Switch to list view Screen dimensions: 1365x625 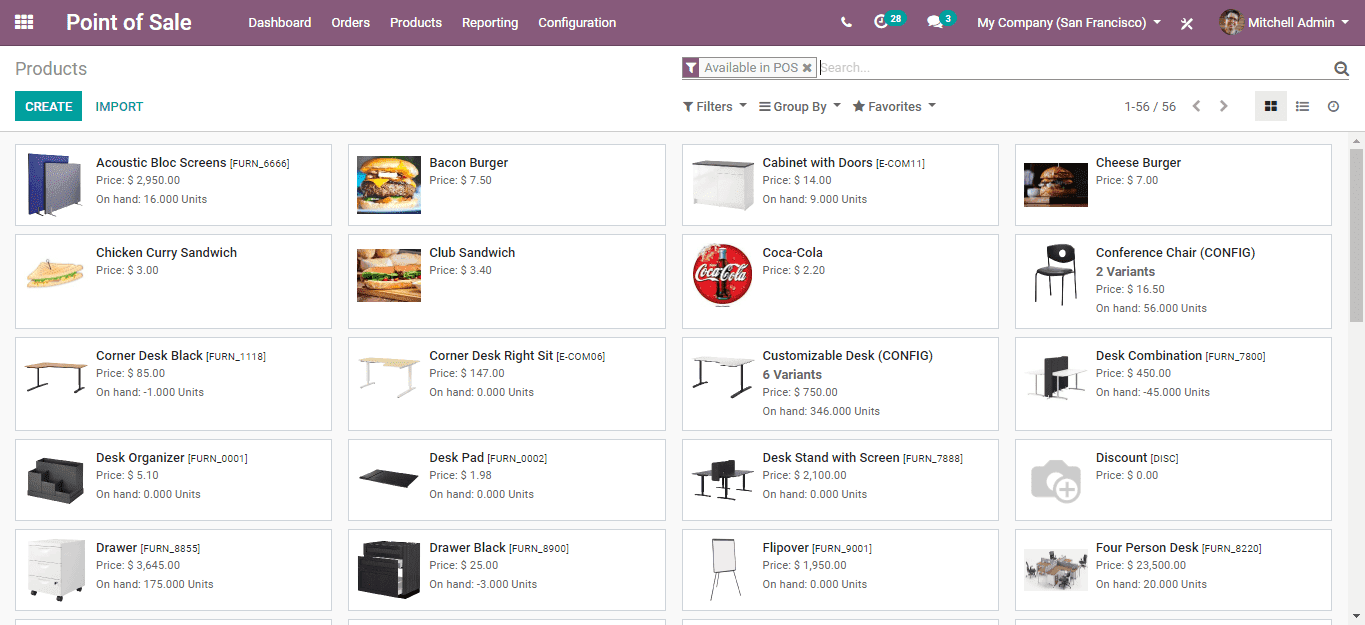click(1302, 106)
